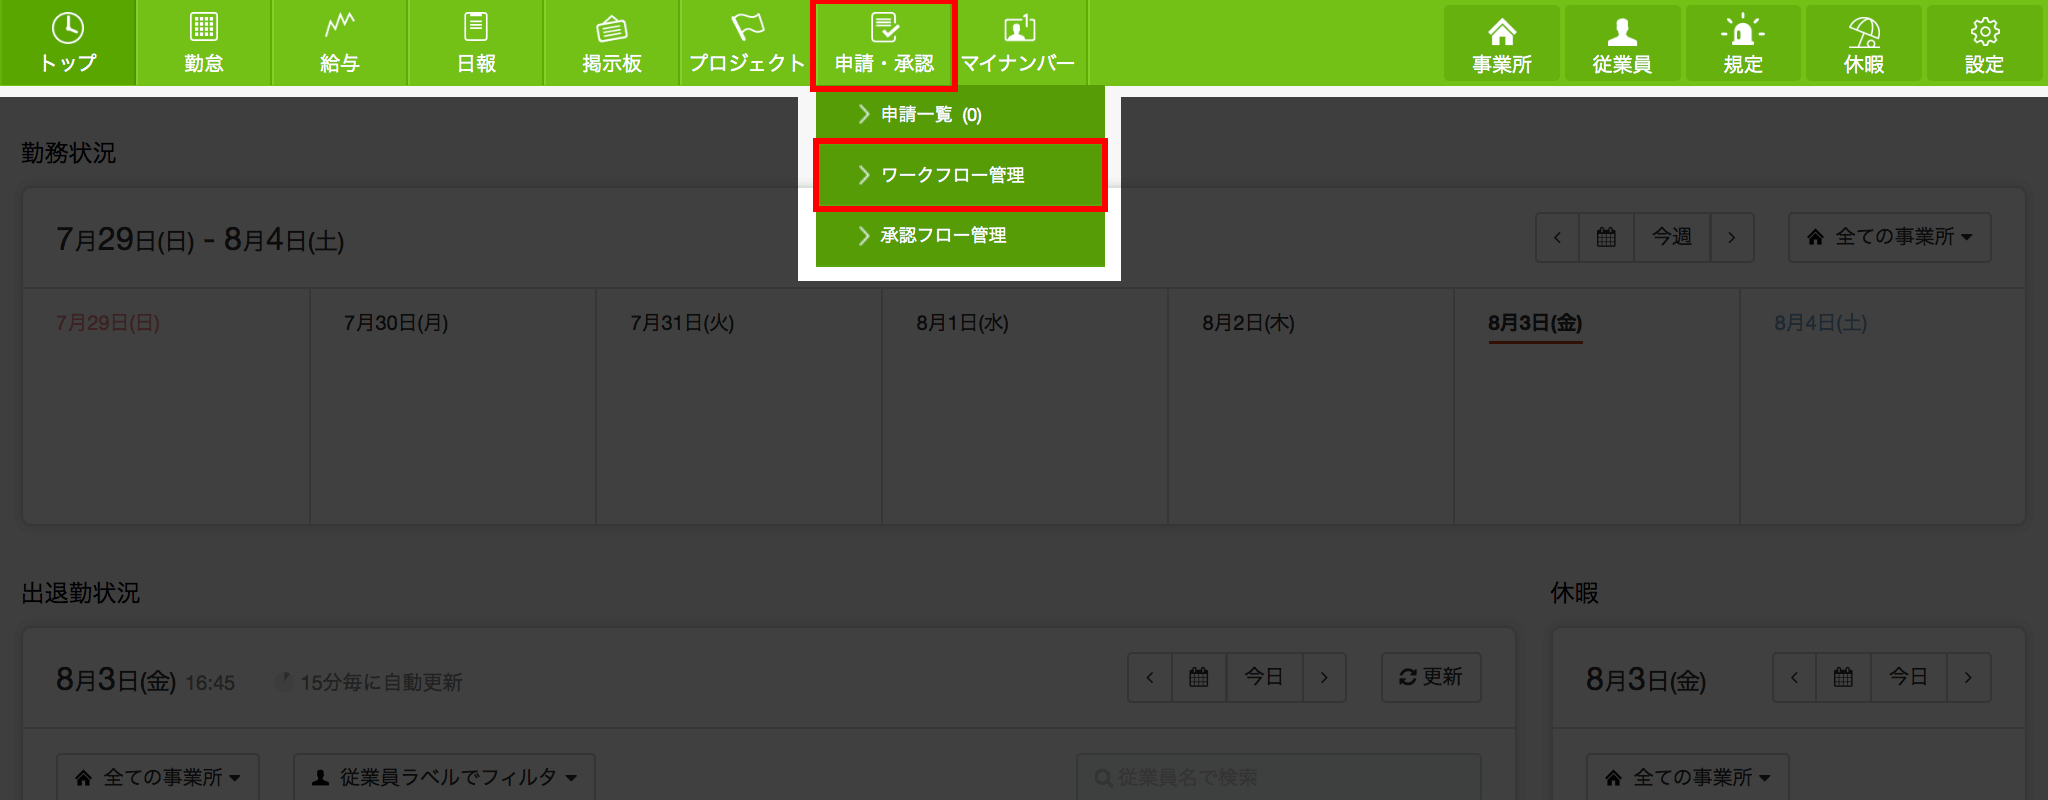Select 承認フロー管理 menu entry

pos(960,236)
